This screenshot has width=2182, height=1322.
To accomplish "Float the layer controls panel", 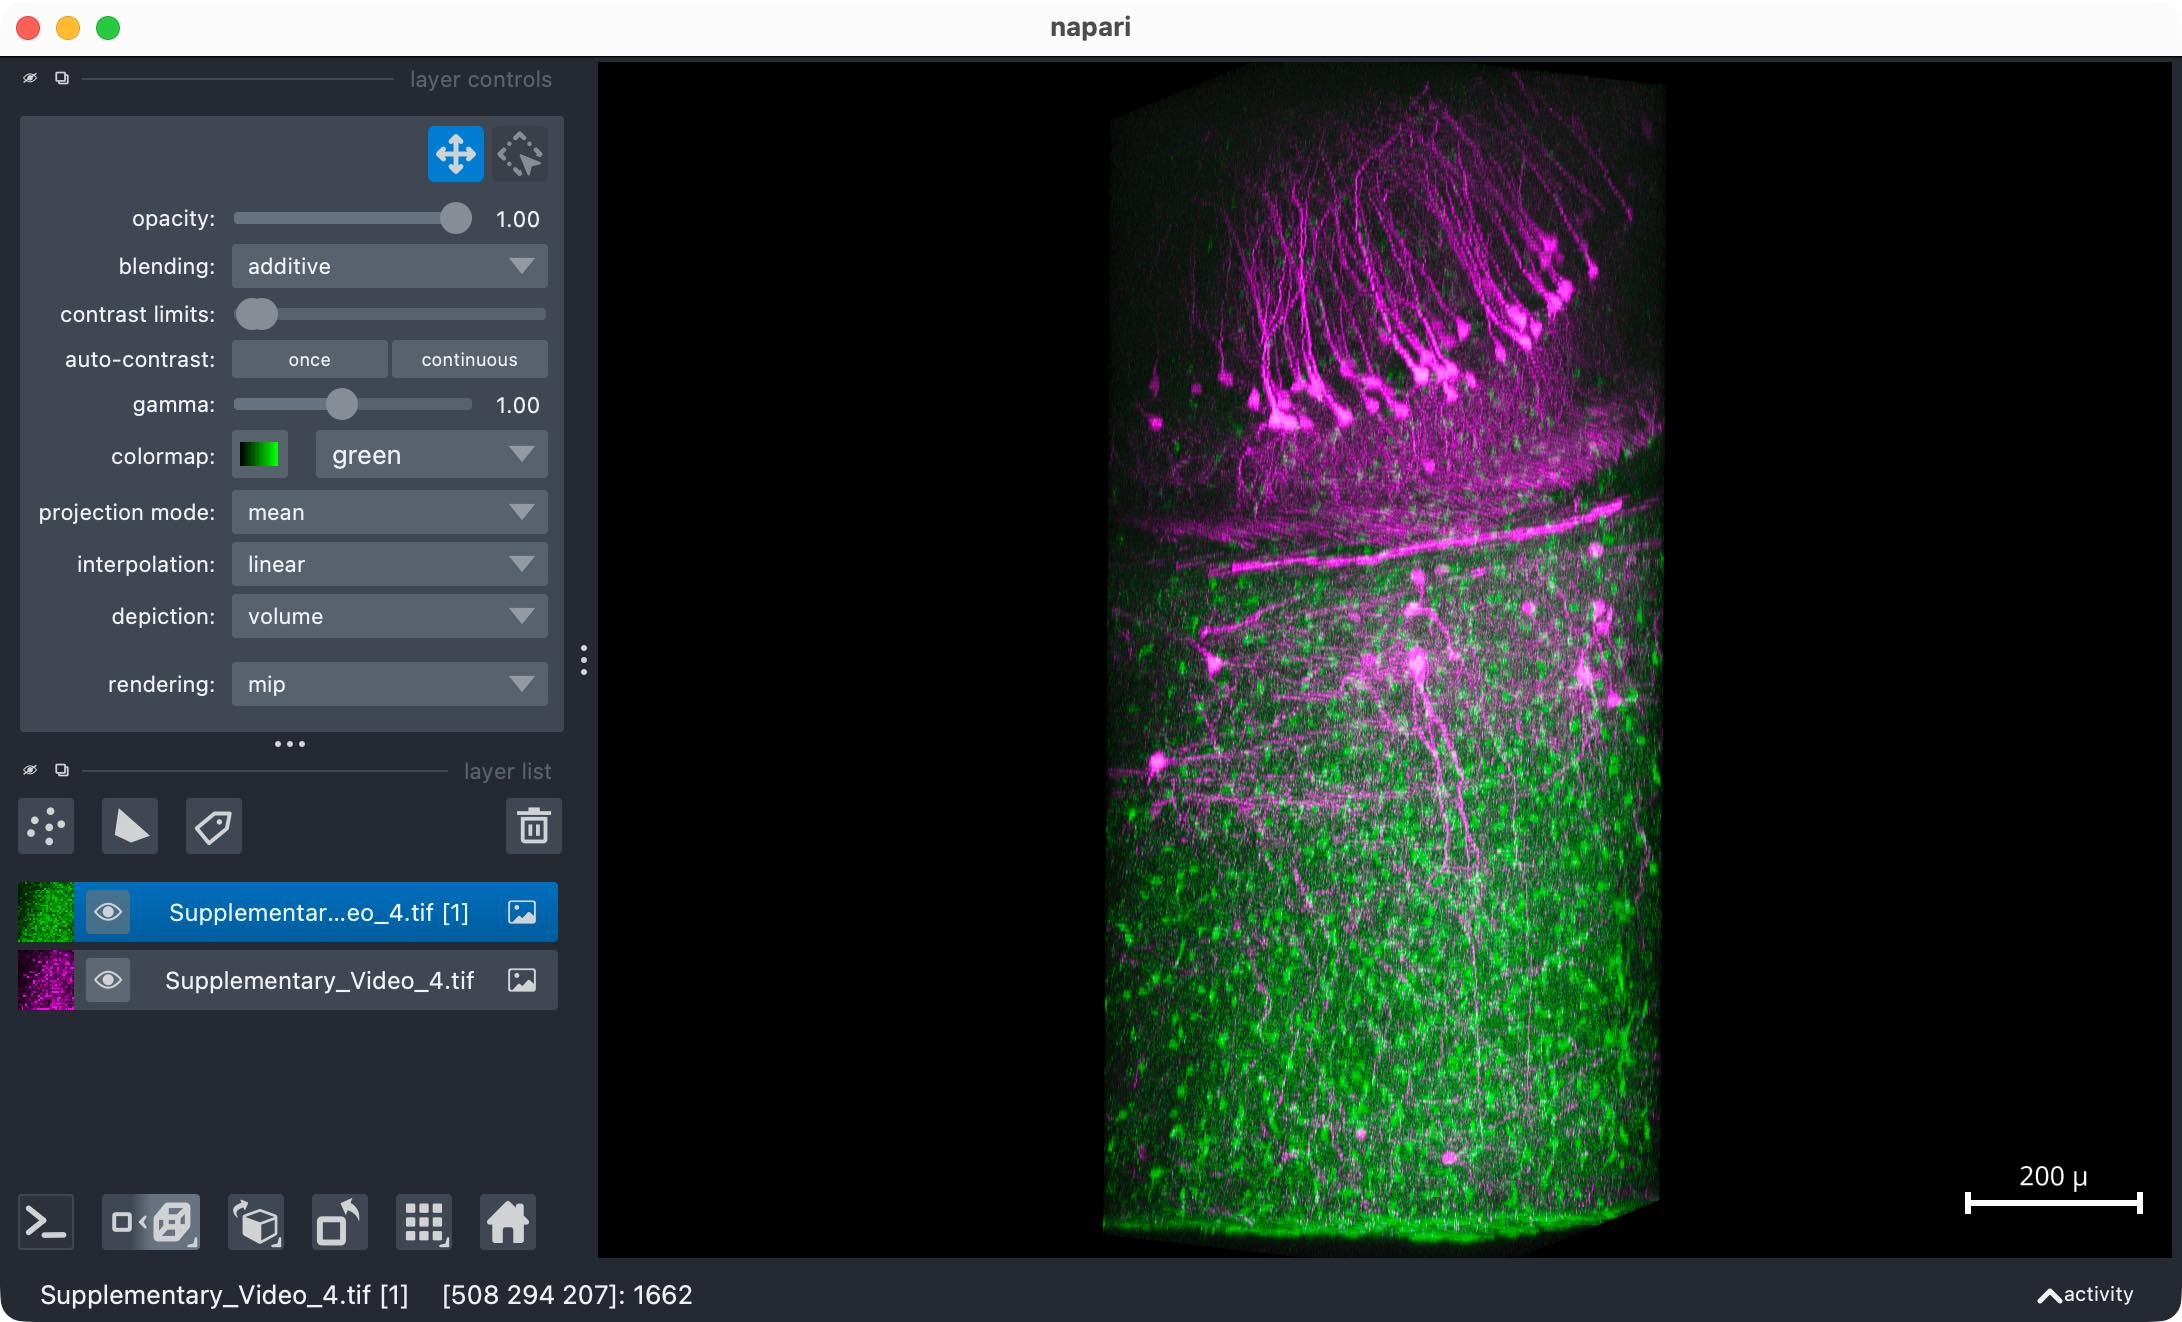I will tap(62, 78).
